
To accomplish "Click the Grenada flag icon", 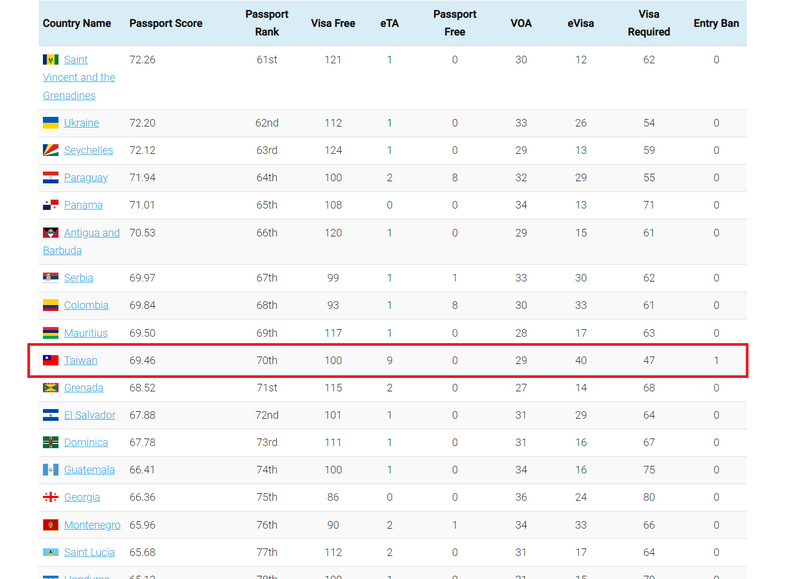I will point(50,388).
